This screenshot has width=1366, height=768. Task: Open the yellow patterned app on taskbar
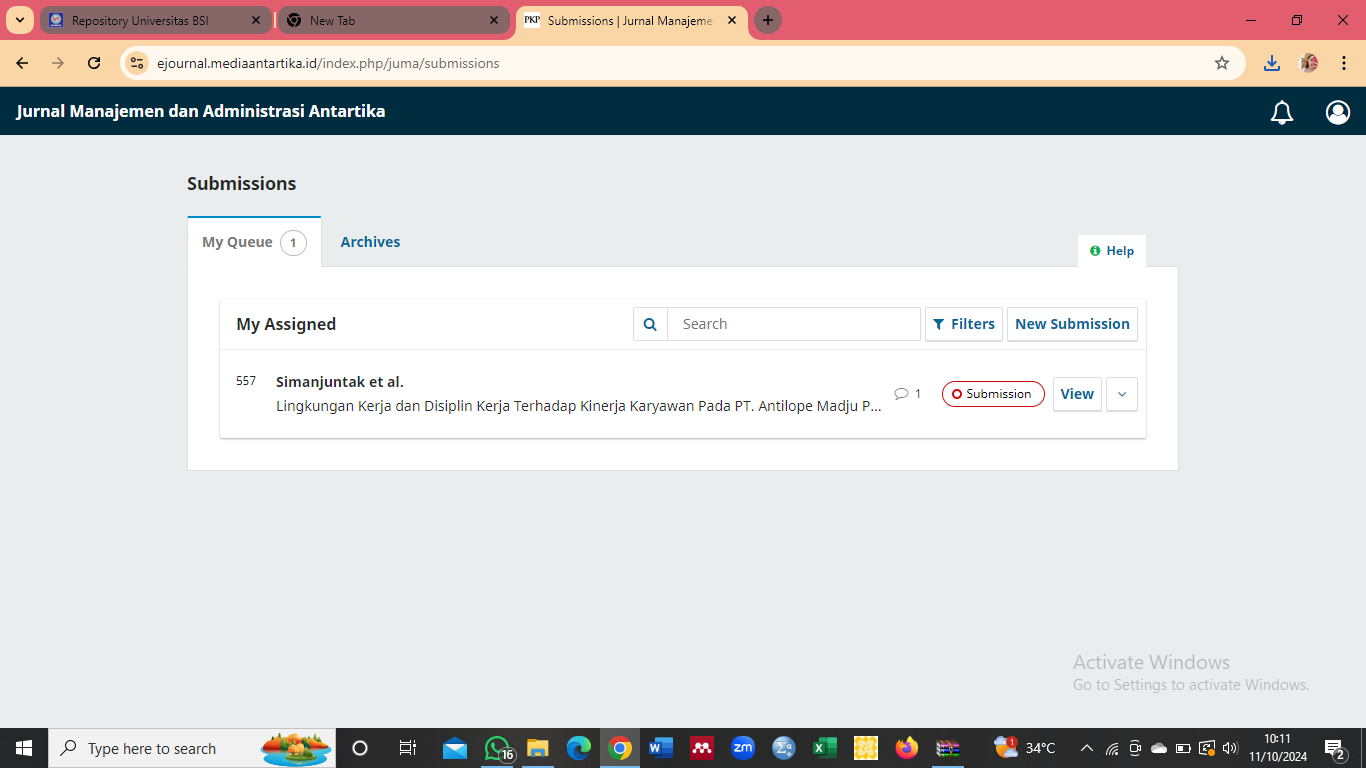point(866,748)
